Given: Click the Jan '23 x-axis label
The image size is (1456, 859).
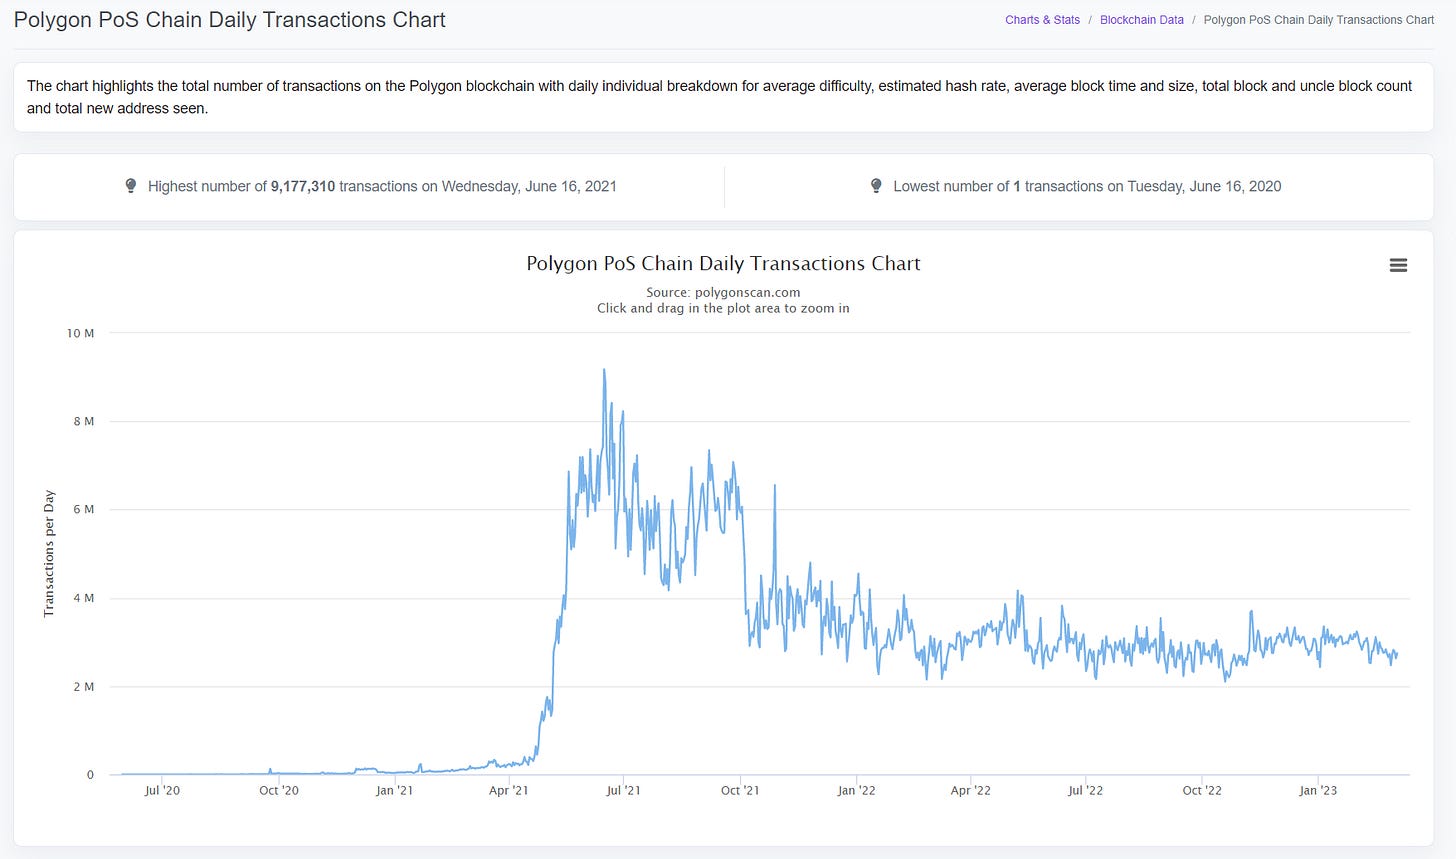Looking at the screenshot, I should click(x=1318, y=790).
